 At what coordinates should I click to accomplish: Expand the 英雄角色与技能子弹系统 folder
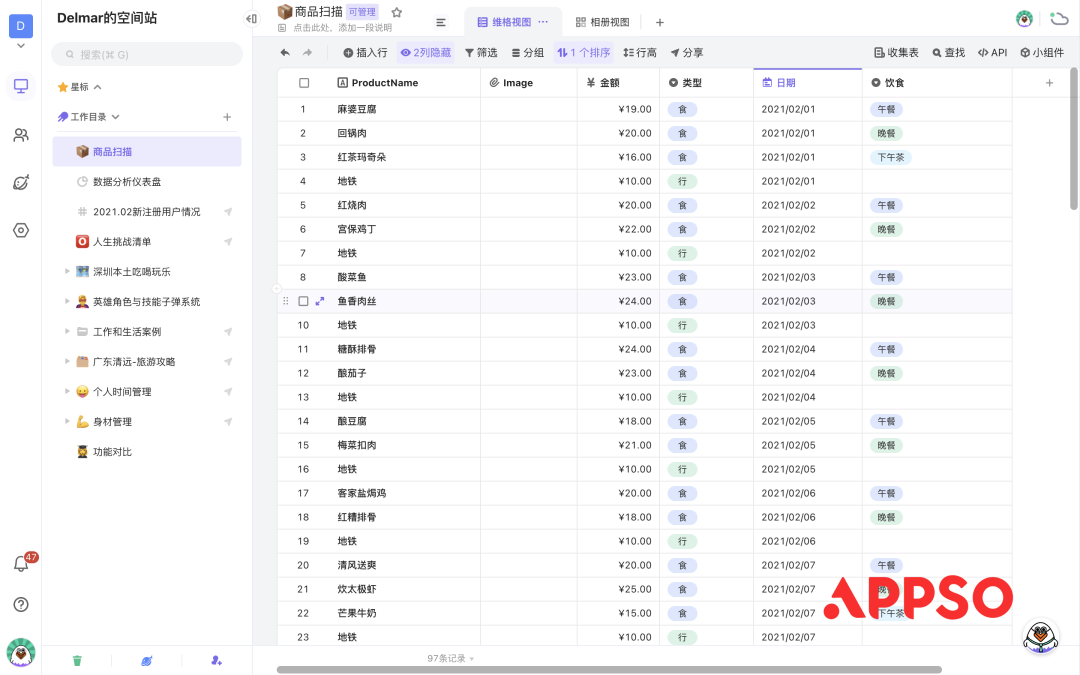click(67, 302)
